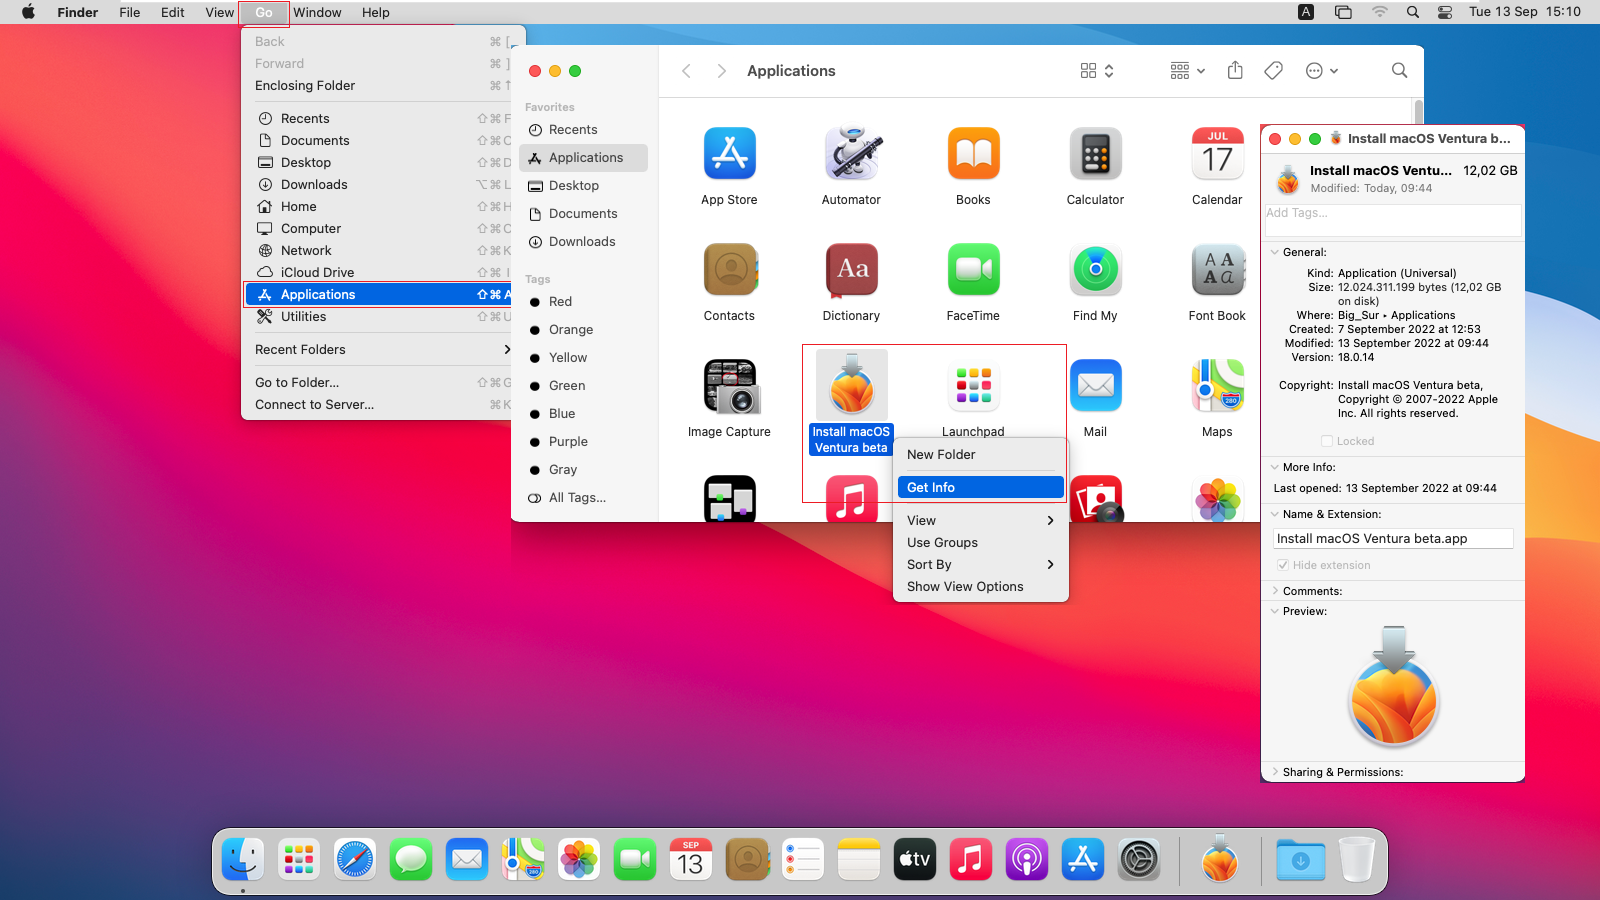Open the Sort By submenu
This screenshot has height=900, width=1600.
click(980, 564)
